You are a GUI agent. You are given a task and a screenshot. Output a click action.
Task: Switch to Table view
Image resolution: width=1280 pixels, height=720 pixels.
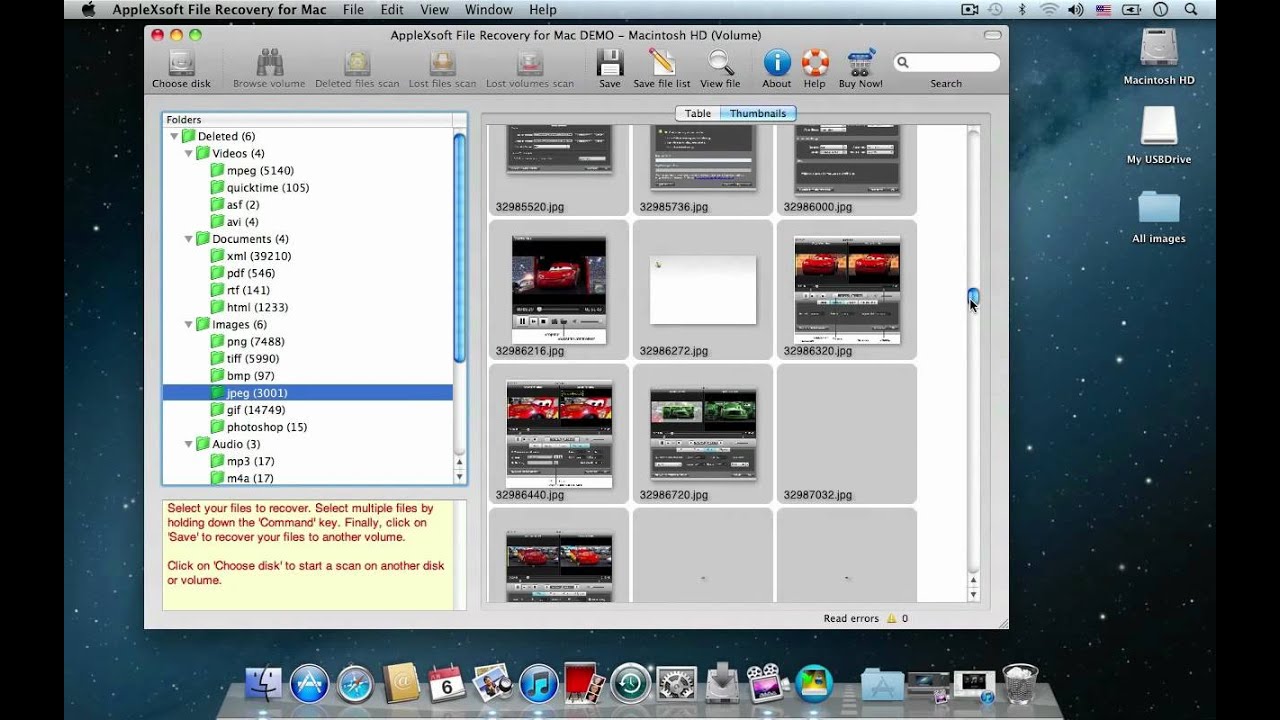698,113
